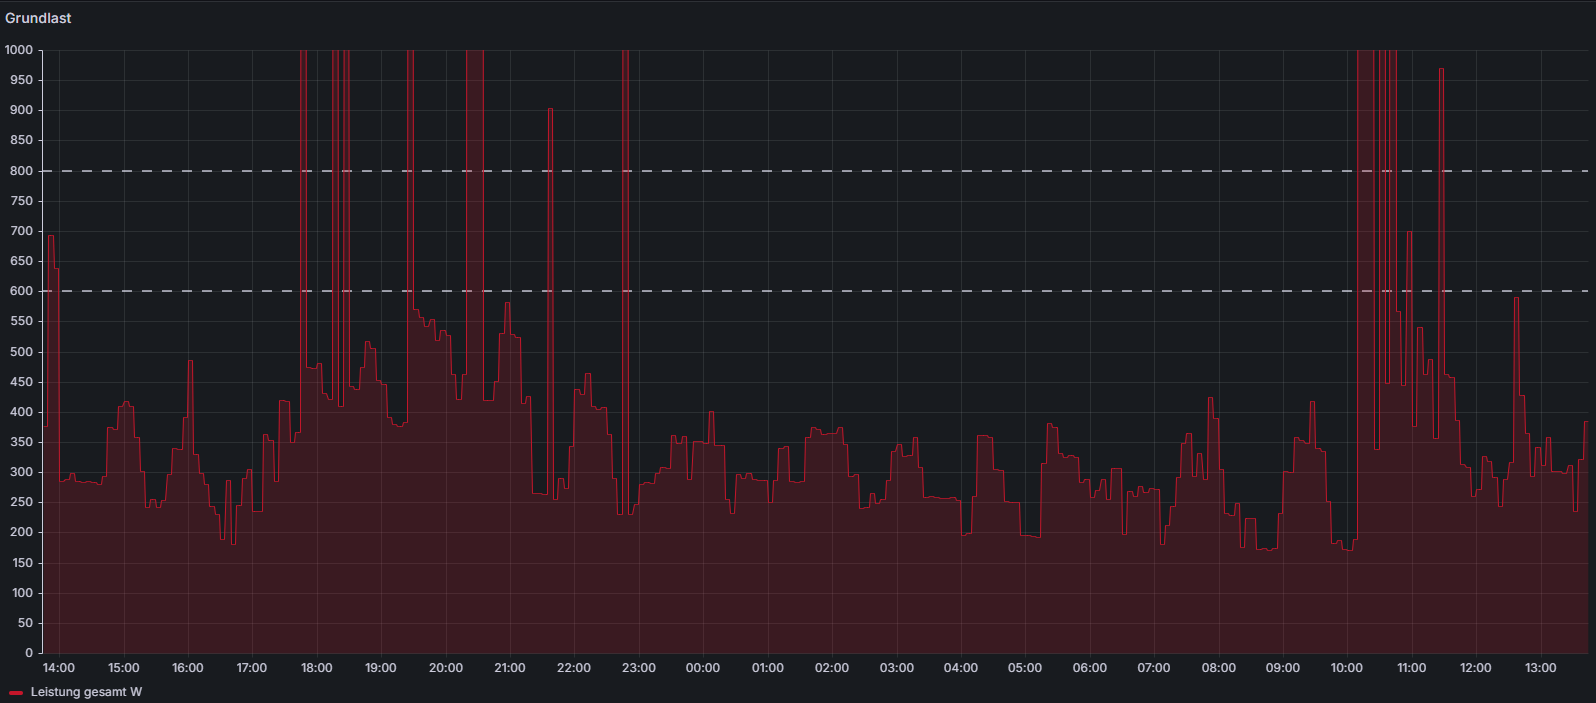This screenshot has height=703, width=1596.
Task: Click the 300 value on the Y axis
Action: click(22, 472)
